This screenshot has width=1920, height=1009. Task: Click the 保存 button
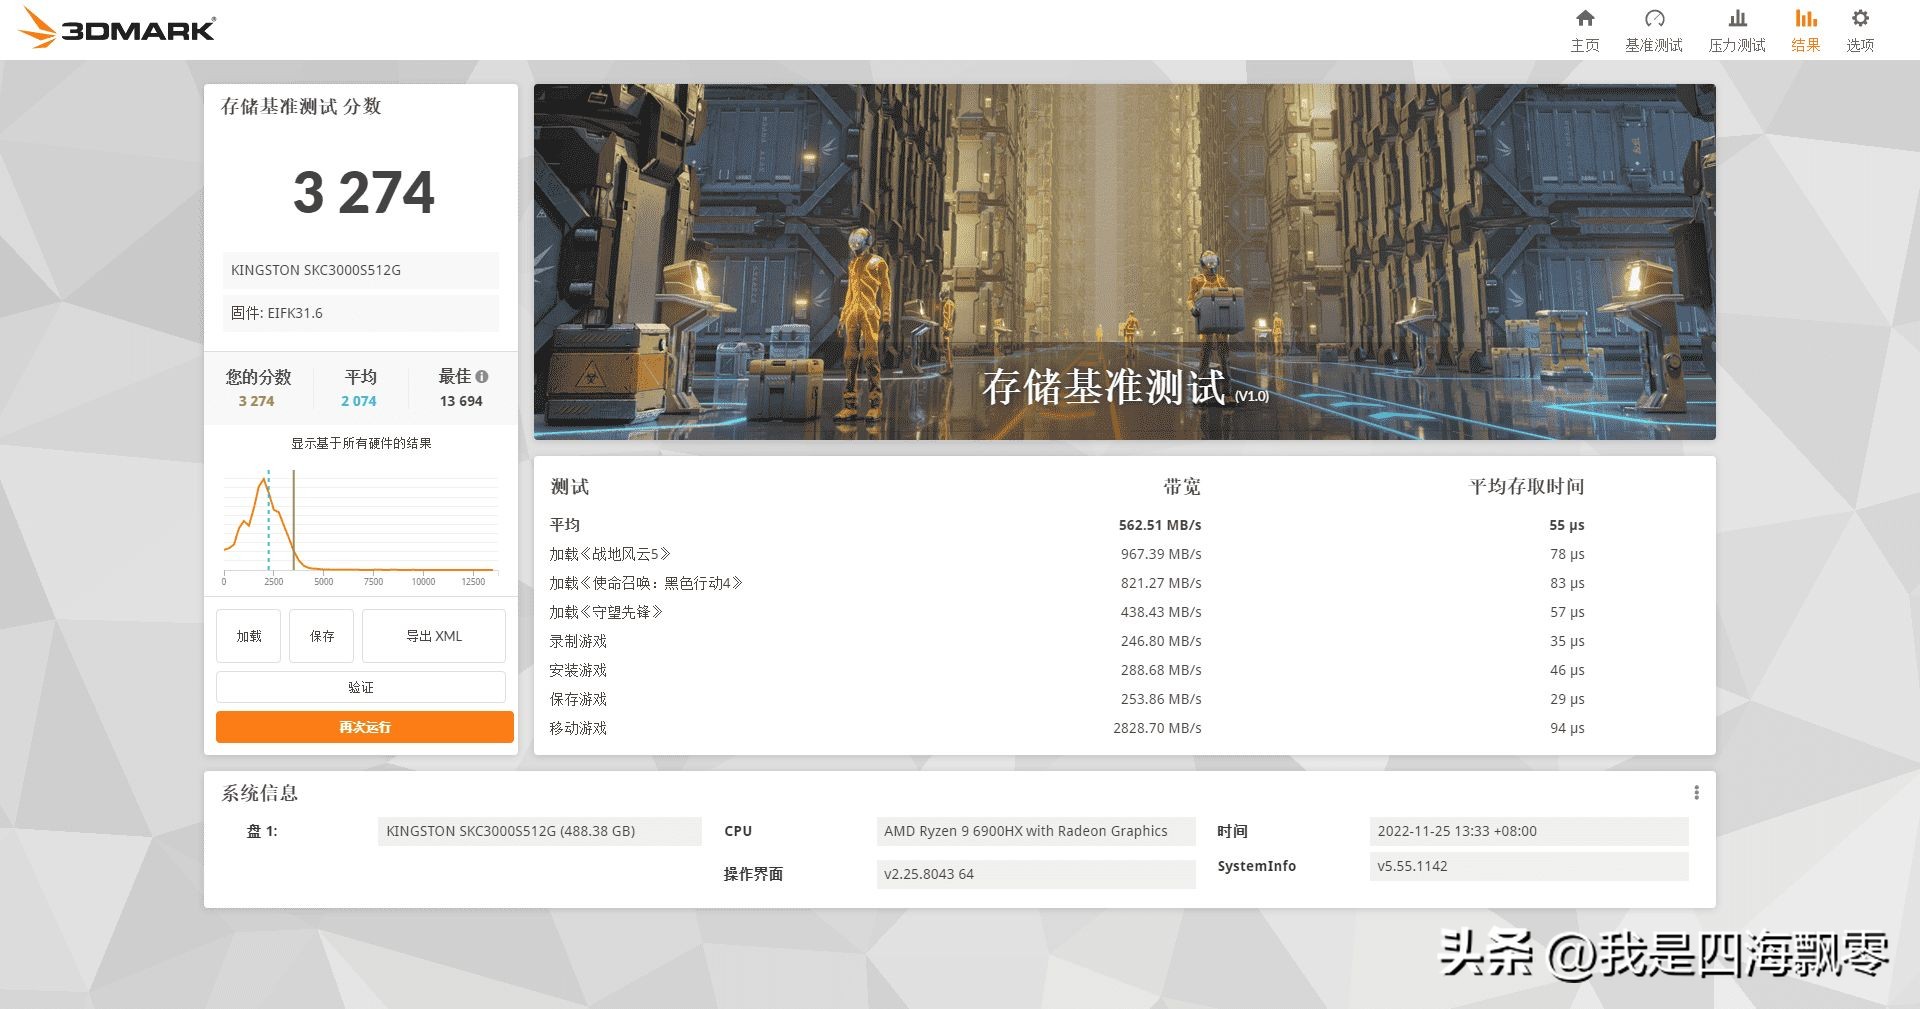coord(322,636)
